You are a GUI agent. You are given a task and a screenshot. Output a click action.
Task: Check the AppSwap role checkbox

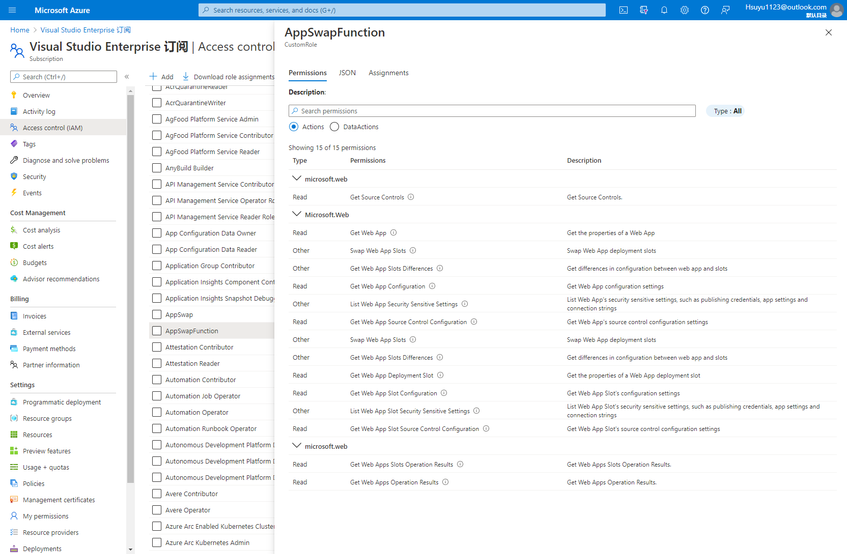point(157,314)
